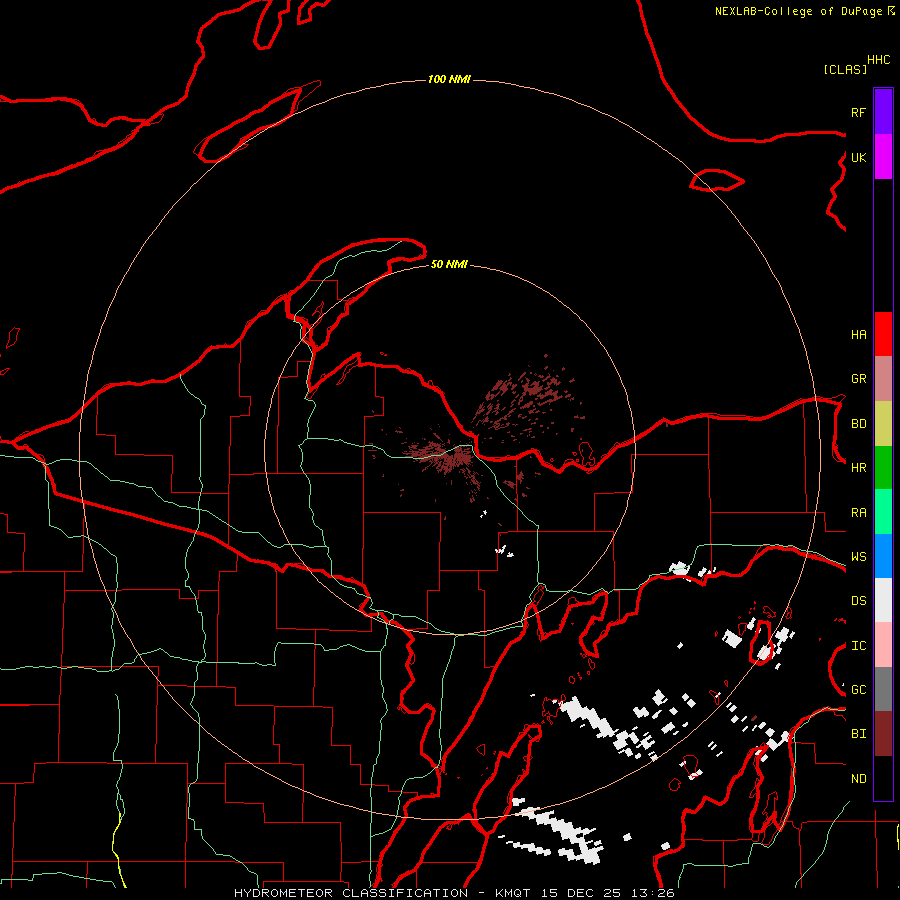
Task: Click the GC legend label
Action: click(x=858, y=690)
